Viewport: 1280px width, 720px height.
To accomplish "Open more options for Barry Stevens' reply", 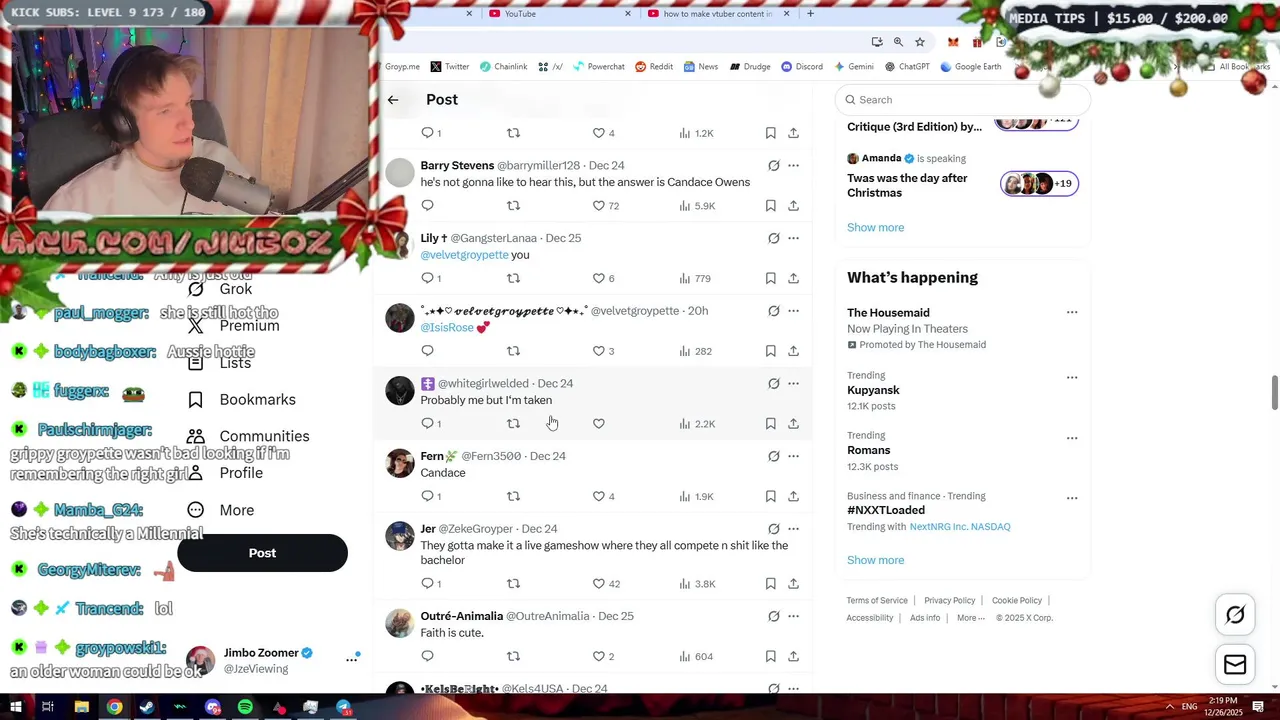I will [793, 166].
